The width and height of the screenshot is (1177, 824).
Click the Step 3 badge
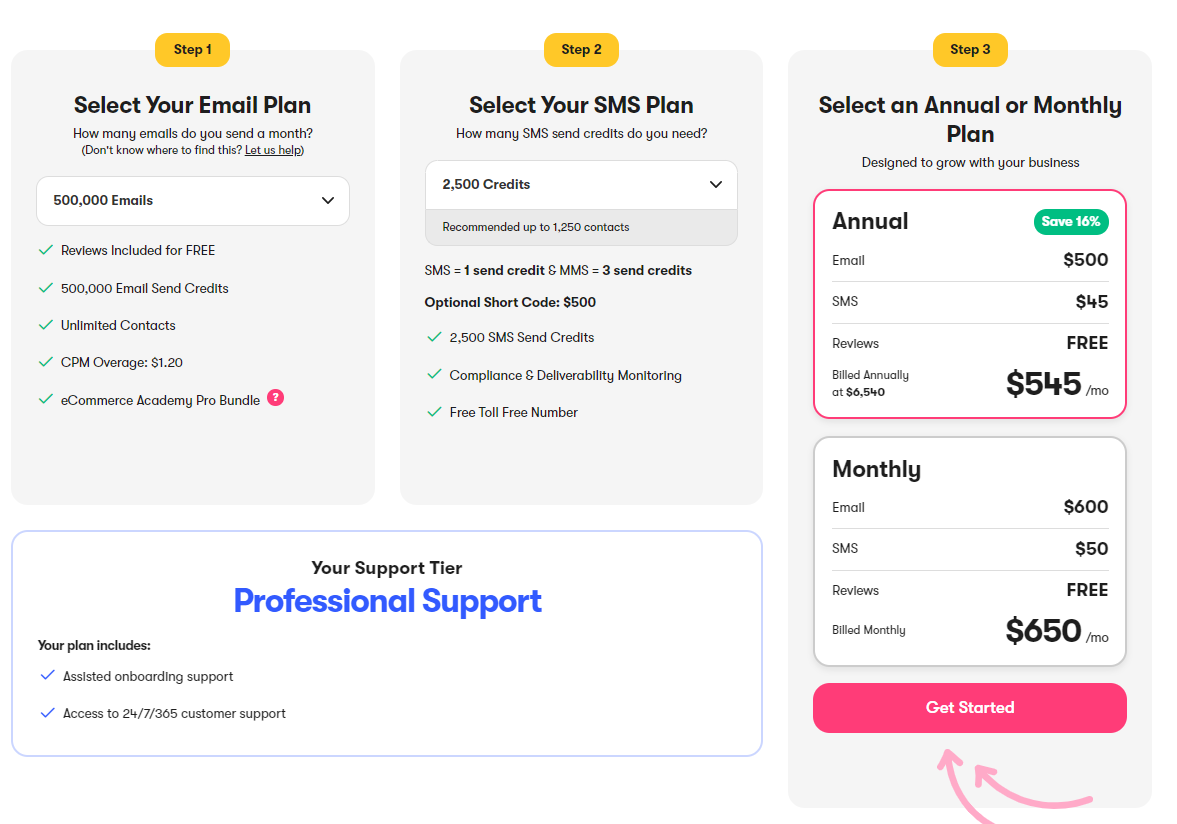tap(970, 50)
